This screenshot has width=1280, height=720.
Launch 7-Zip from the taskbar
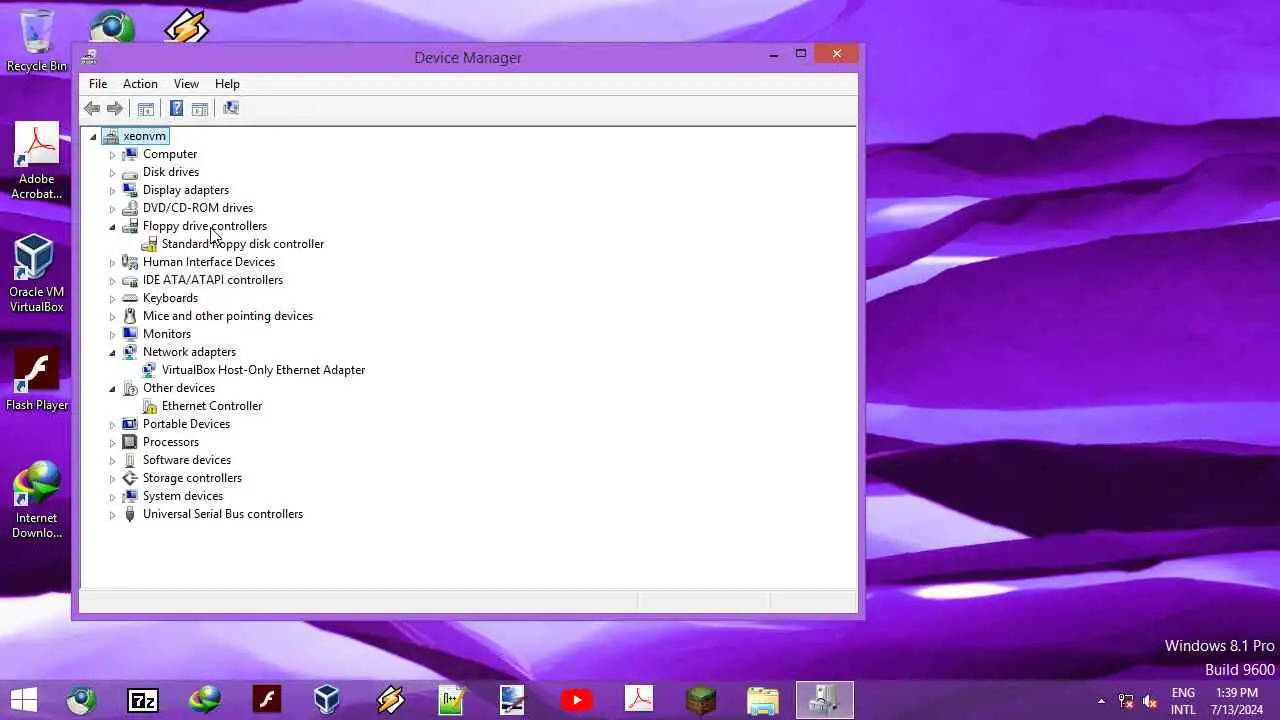[143, 700]
